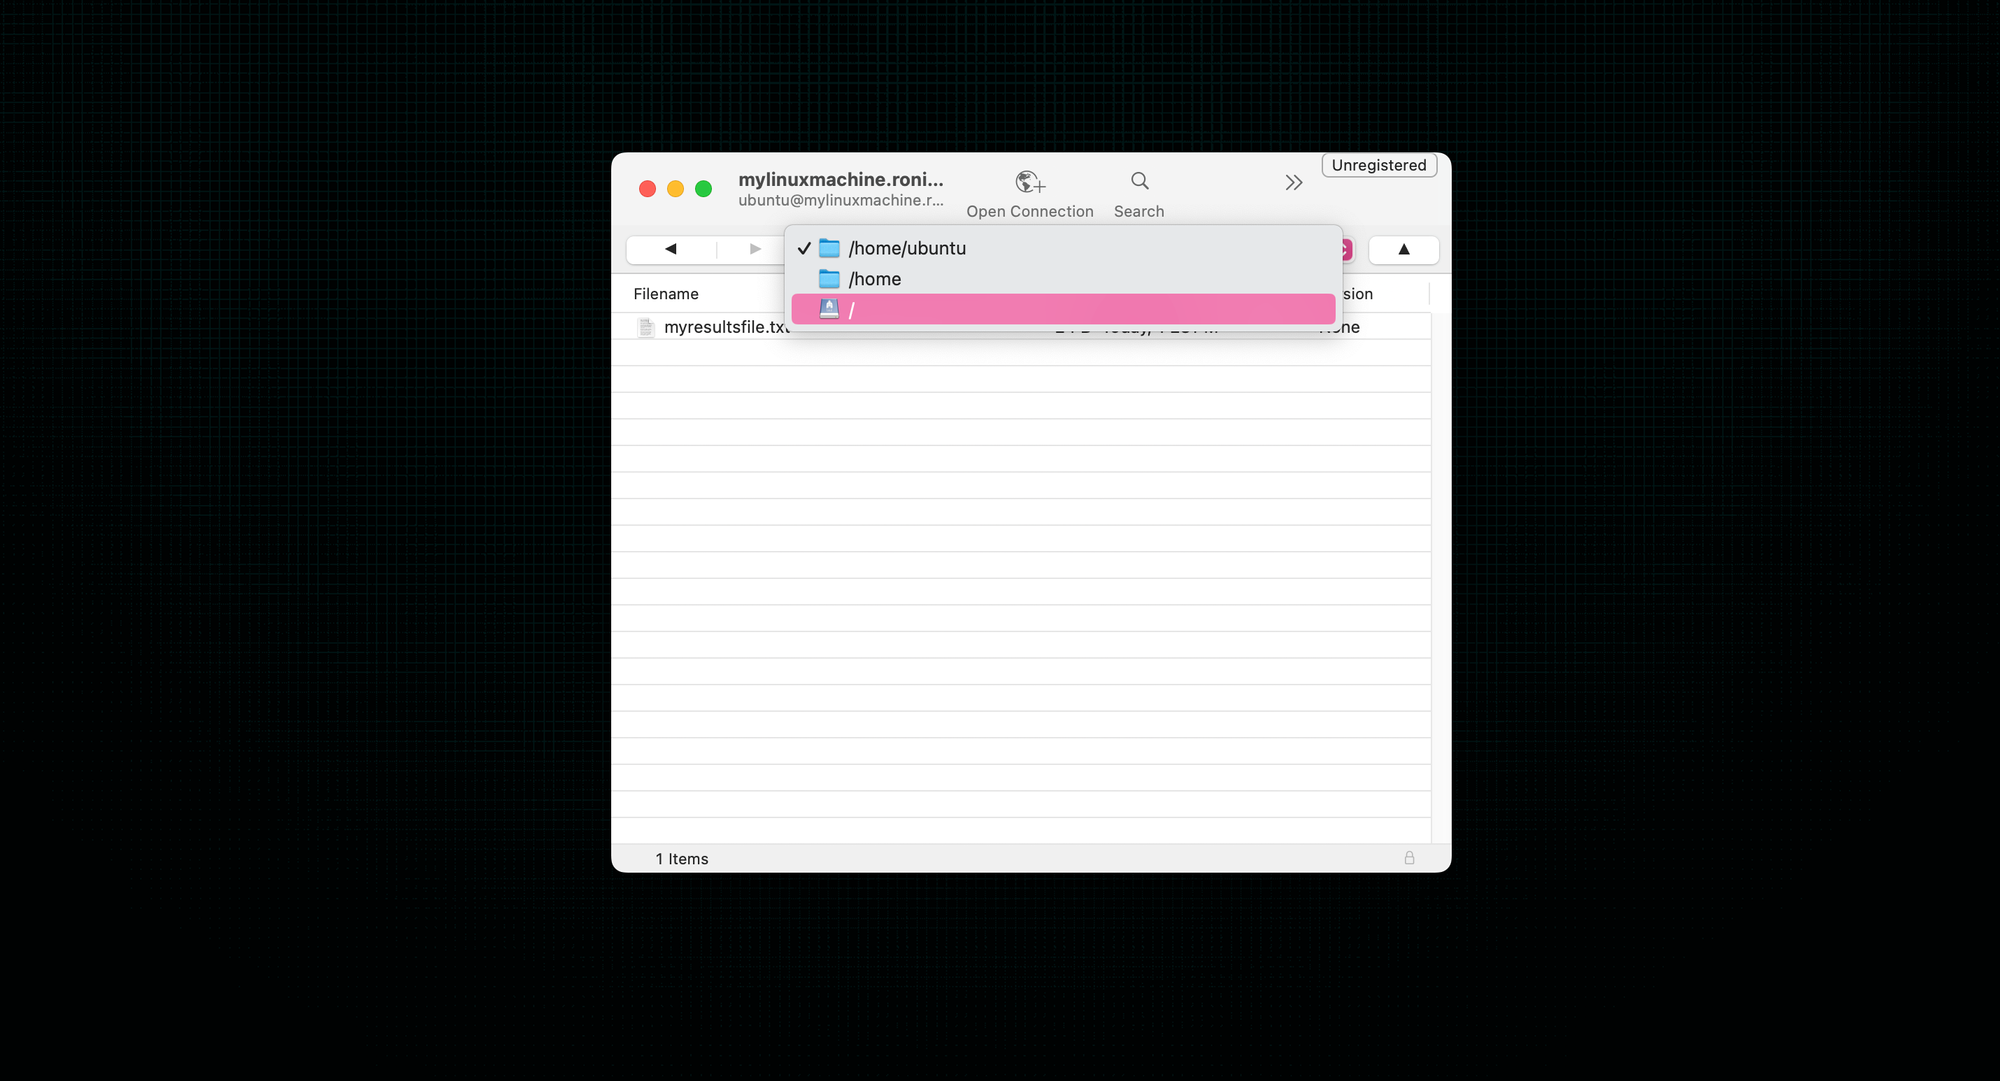This screenshot has height=1081, width=2000.
Task: Click the mylinuxmachine window title
Action: [840, 180]
